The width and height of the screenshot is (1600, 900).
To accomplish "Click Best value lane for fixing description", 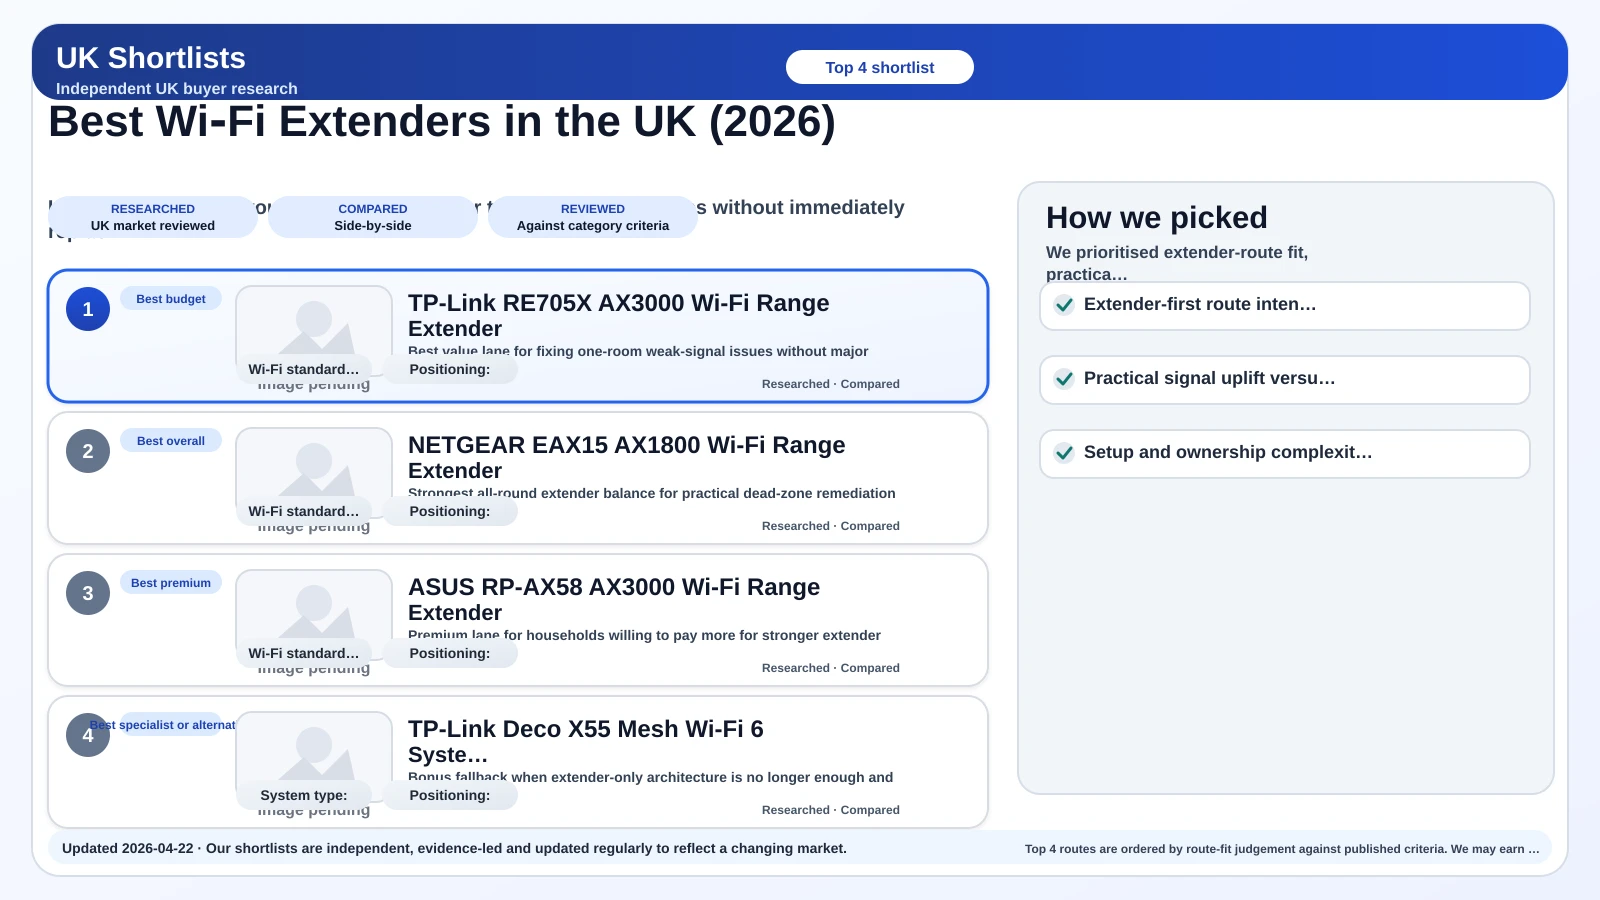I will pyautogui.click(x=638, y=351).
